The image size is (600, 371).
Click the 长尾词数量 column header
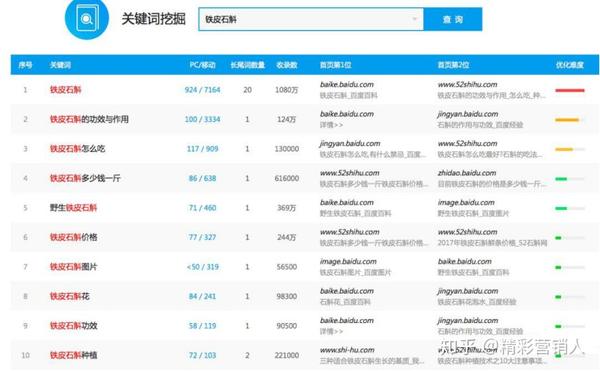pyautogui.click(x=248, y=65)
